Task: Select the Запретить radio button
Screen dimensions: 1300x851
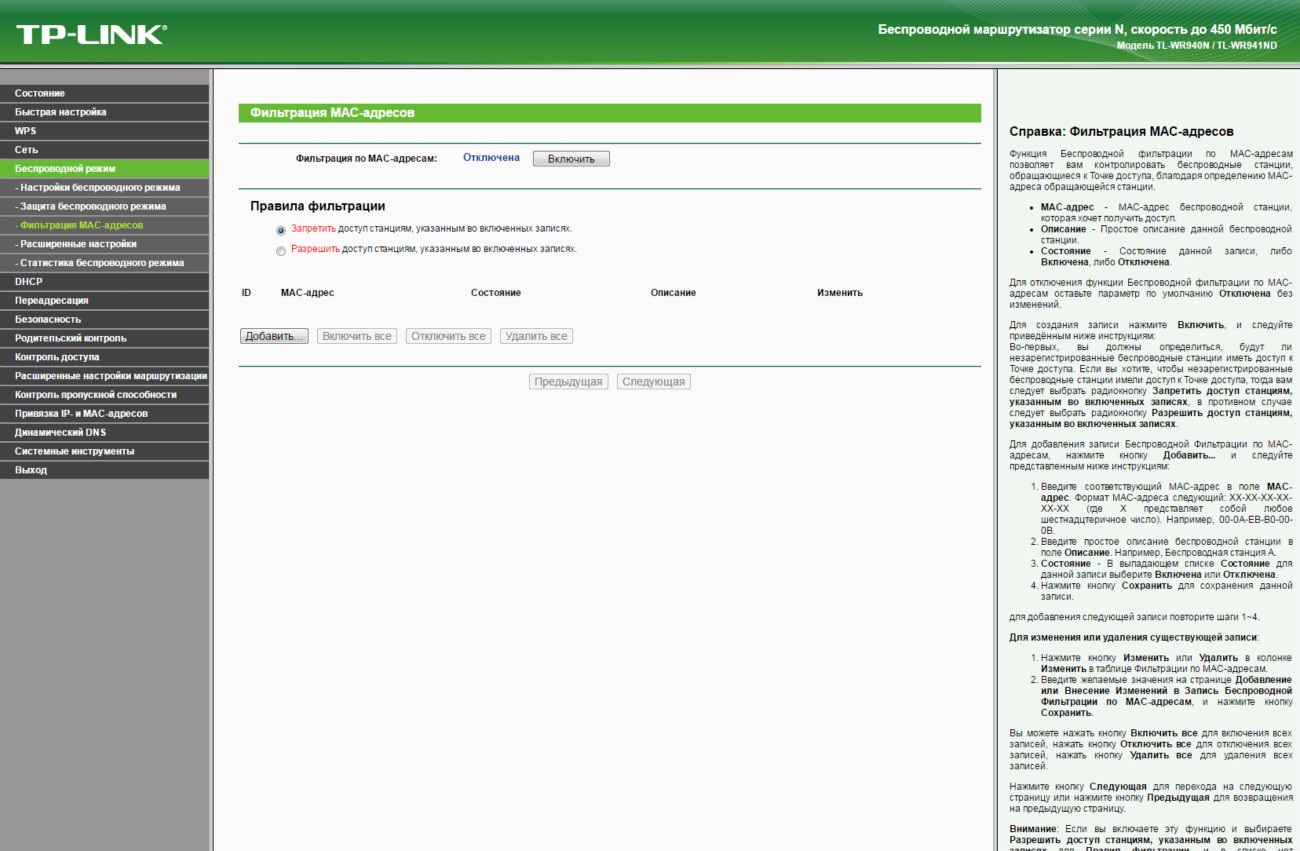Action: click(281, 230)
